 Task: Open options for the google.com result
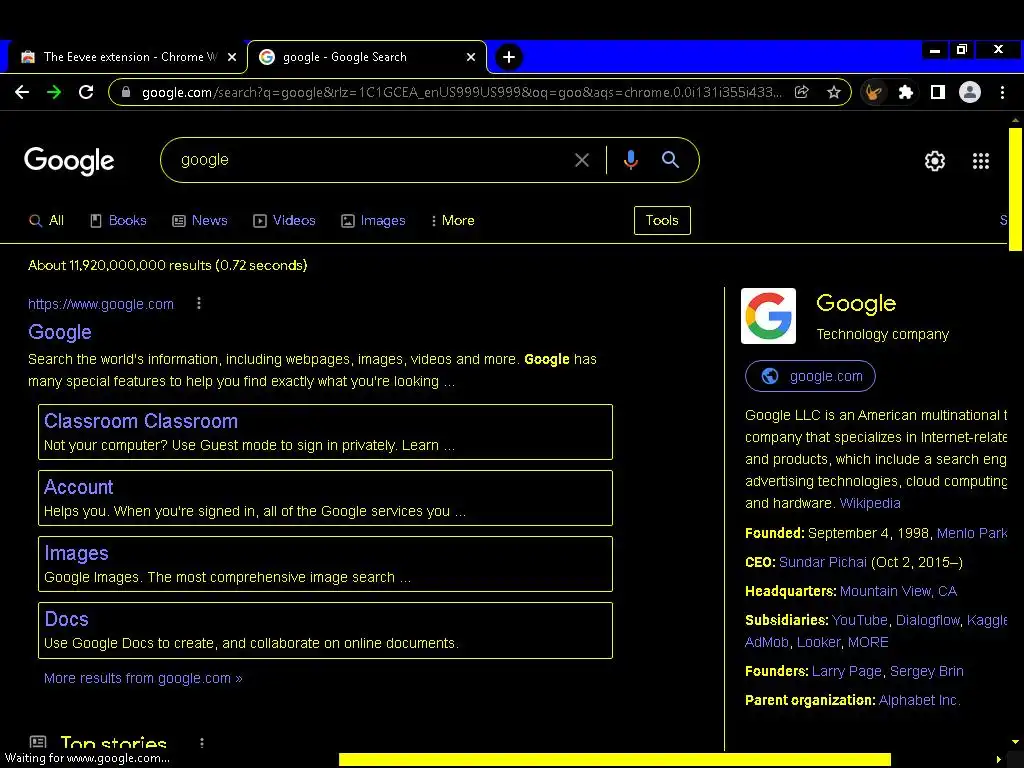pyautogui.click(x=199, y=304)
